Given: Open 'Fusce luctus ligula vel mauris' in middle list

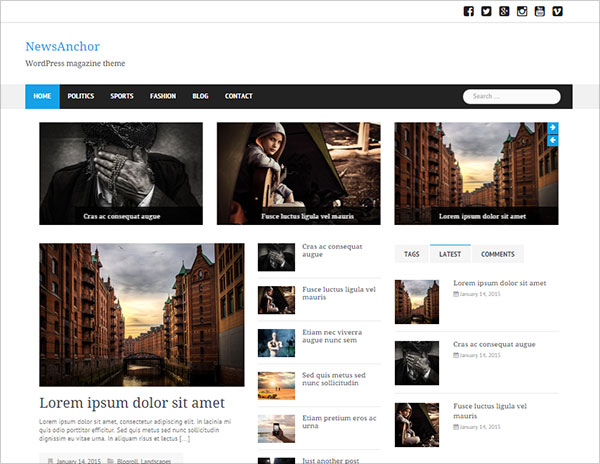Looking at the screenshot, I should (x=339, y=293).
